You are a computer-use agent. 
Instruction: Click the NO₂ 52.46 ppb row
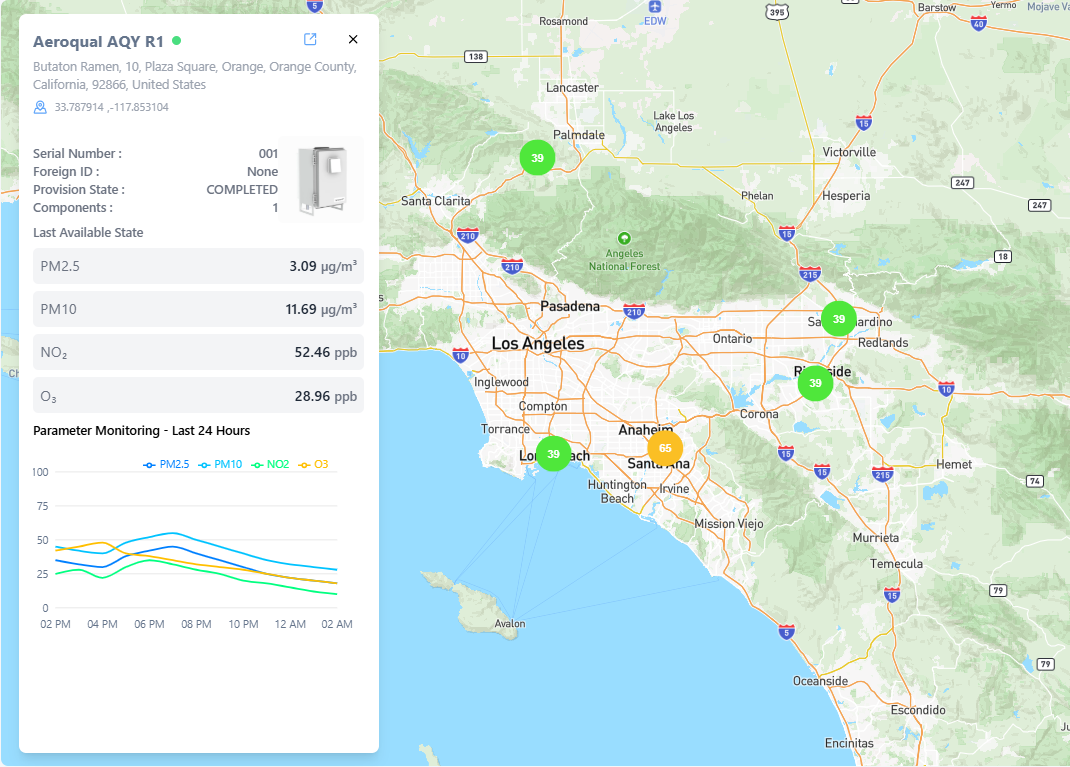[198, 353]
